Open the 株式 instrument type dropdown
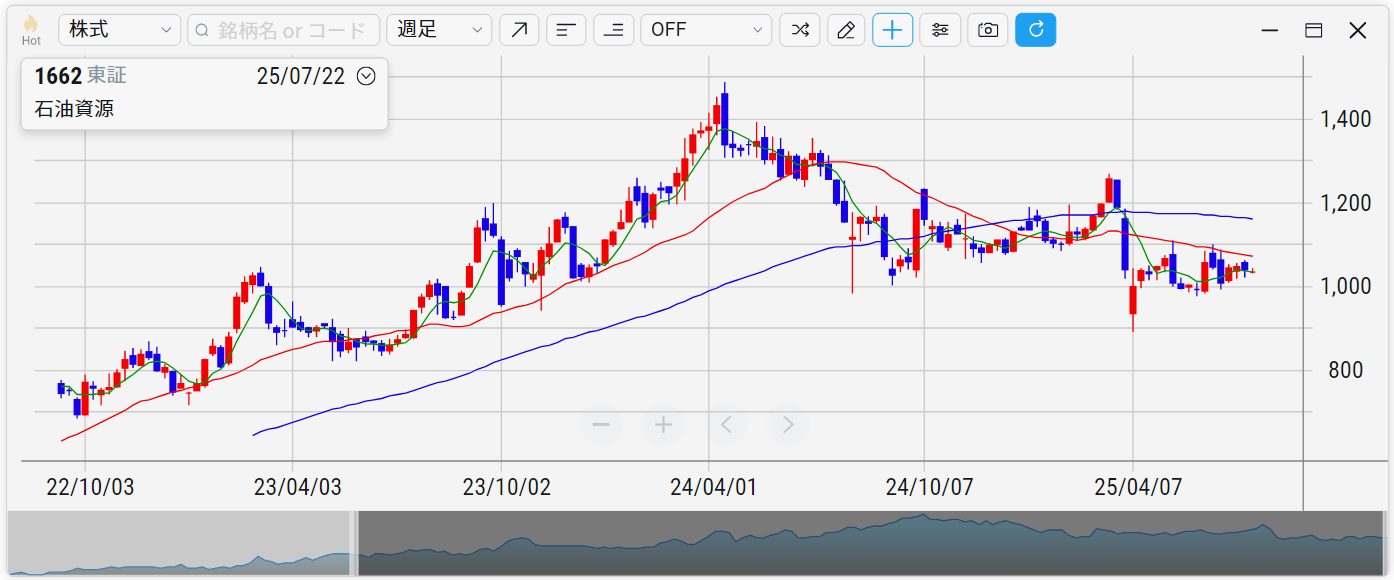The width and height of the screenshot is (1394, 580). (x=120, y=30)
